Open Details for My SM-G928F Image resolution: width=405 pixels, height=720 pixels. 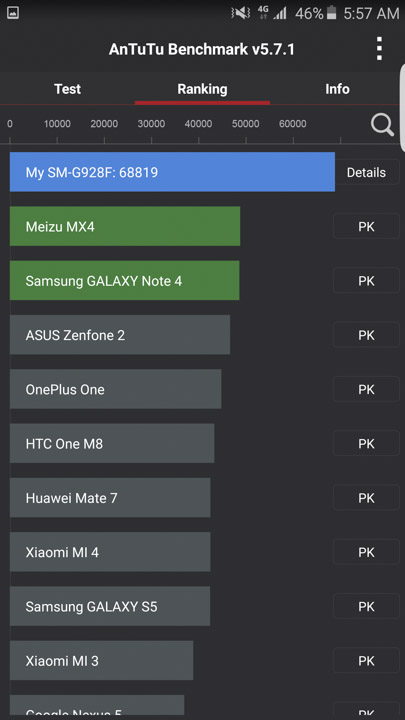click(x=366, y=172)
